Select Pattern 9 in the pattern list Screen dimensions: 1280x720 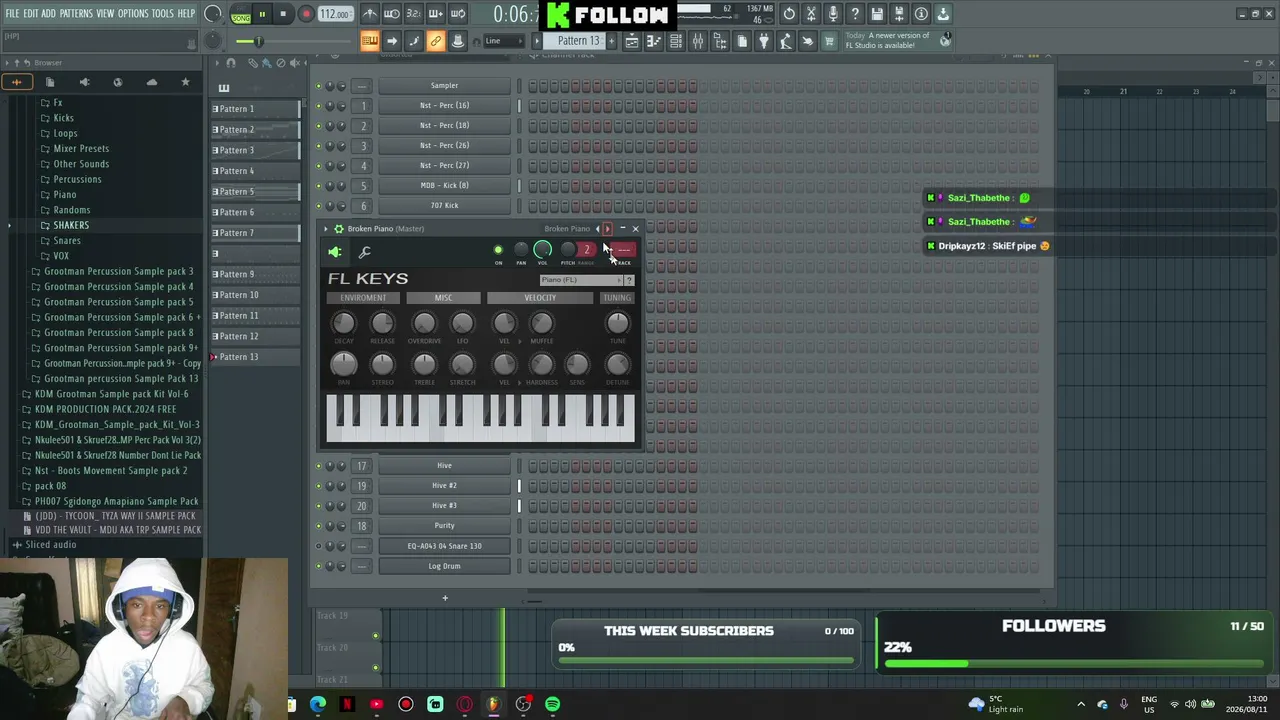255,274
